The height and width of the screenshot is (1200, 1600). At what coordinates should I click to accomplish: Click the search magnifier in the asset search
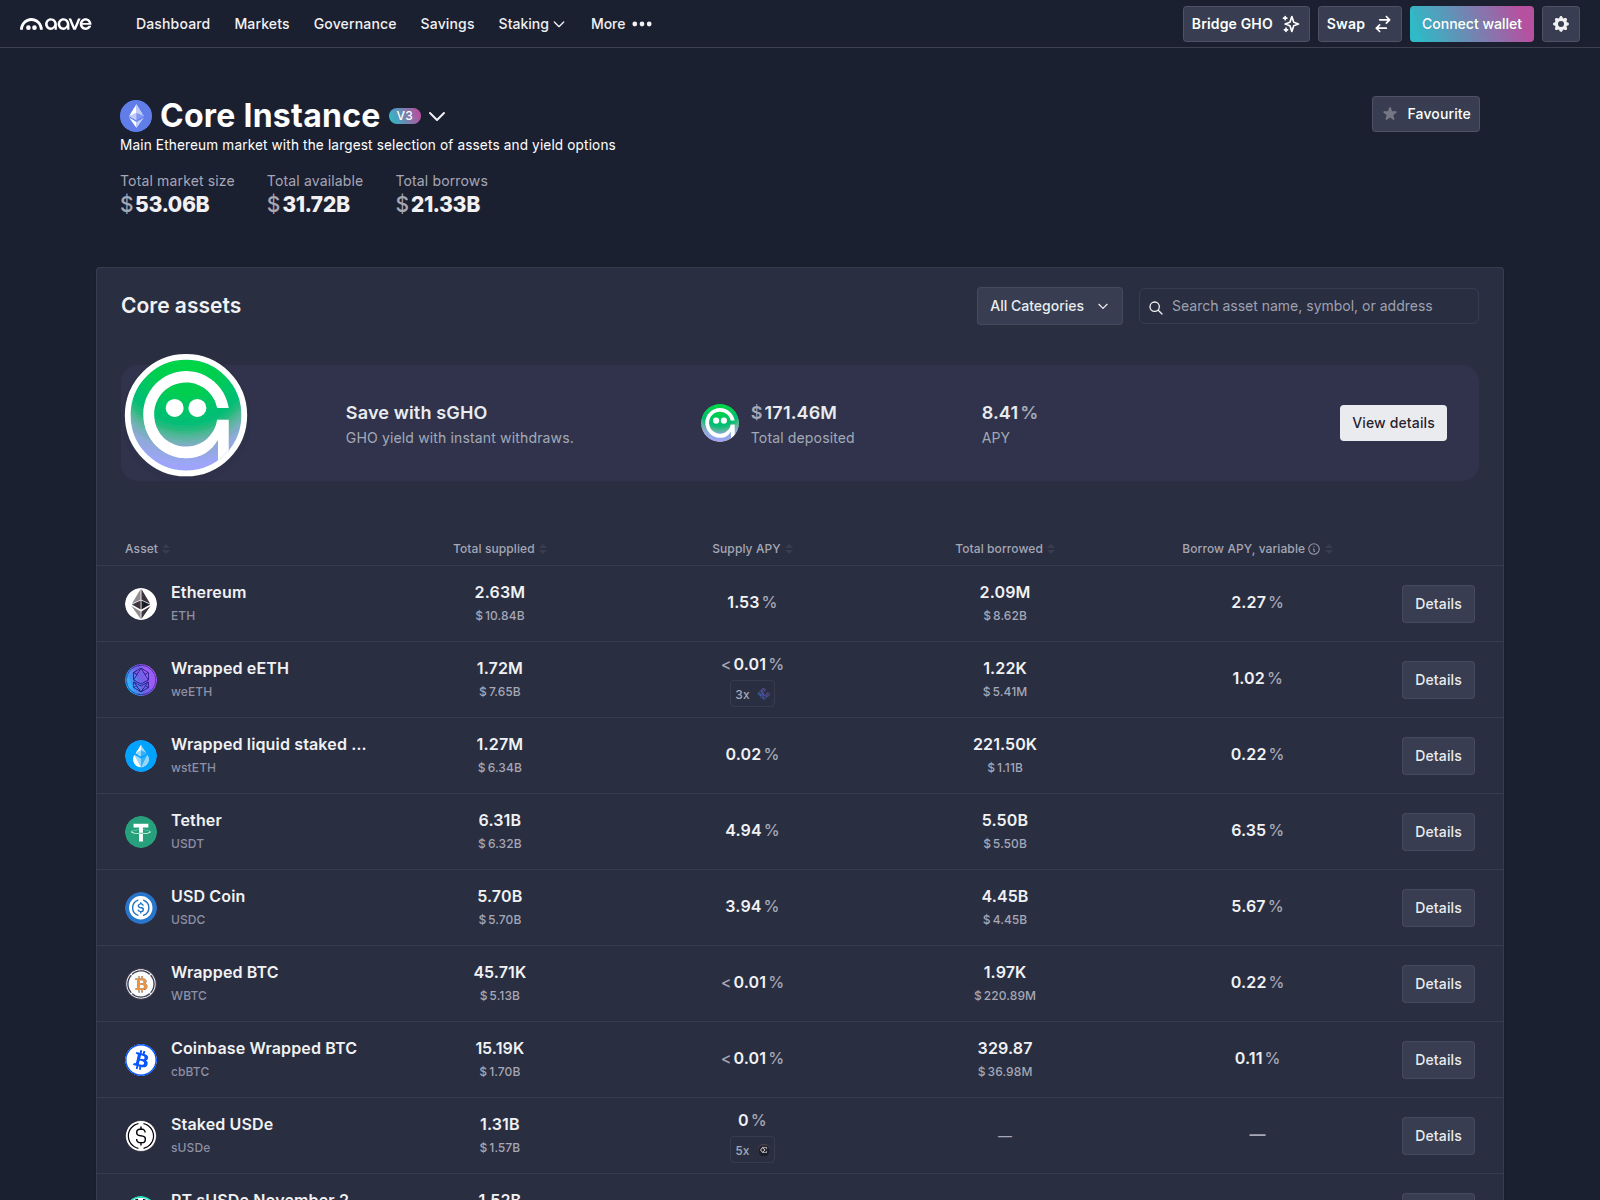pyautogui.click(x=1157, y=306)
